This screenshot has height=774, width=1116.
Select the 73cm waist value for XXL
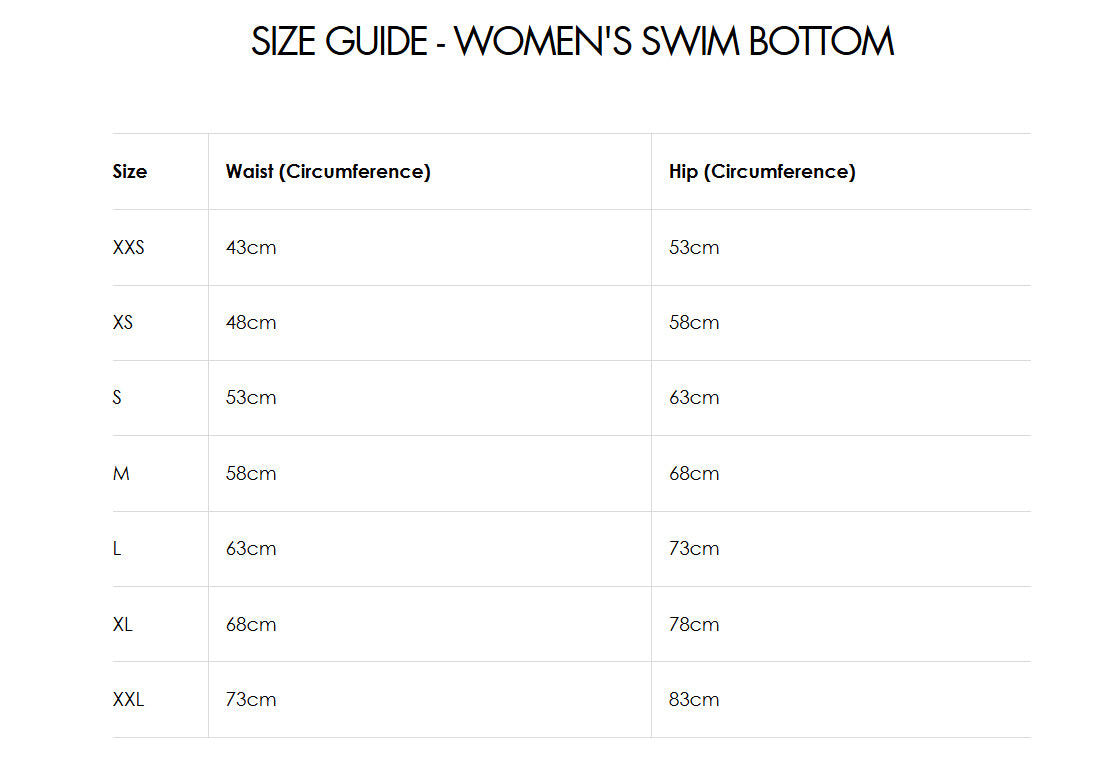pyautogui.click(x=251, y=700)
